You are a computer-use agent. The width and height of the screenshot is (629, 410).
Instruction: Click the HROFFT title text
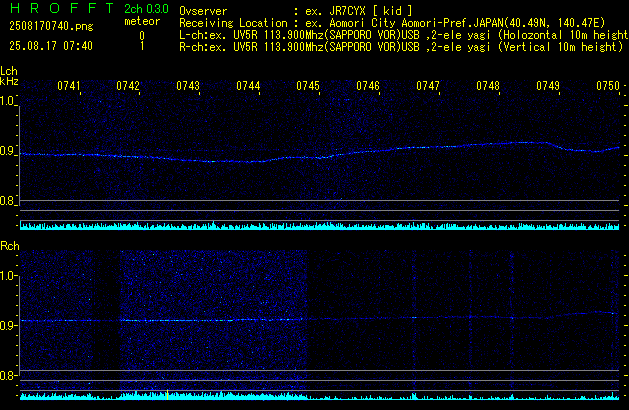(62, 8)
